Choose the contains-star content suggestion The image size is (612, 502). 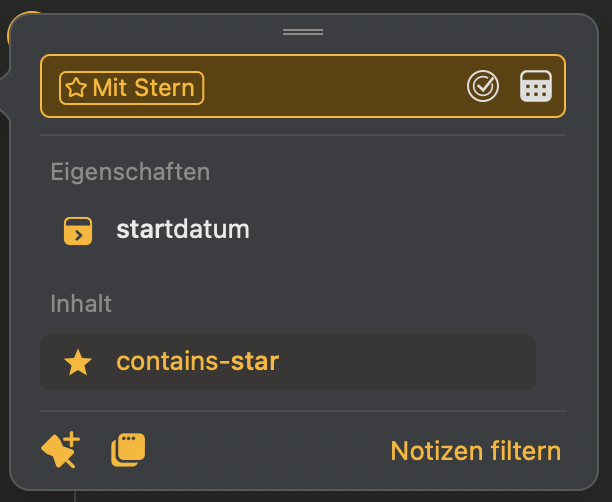pyautogui.click(x=198, y=361)
